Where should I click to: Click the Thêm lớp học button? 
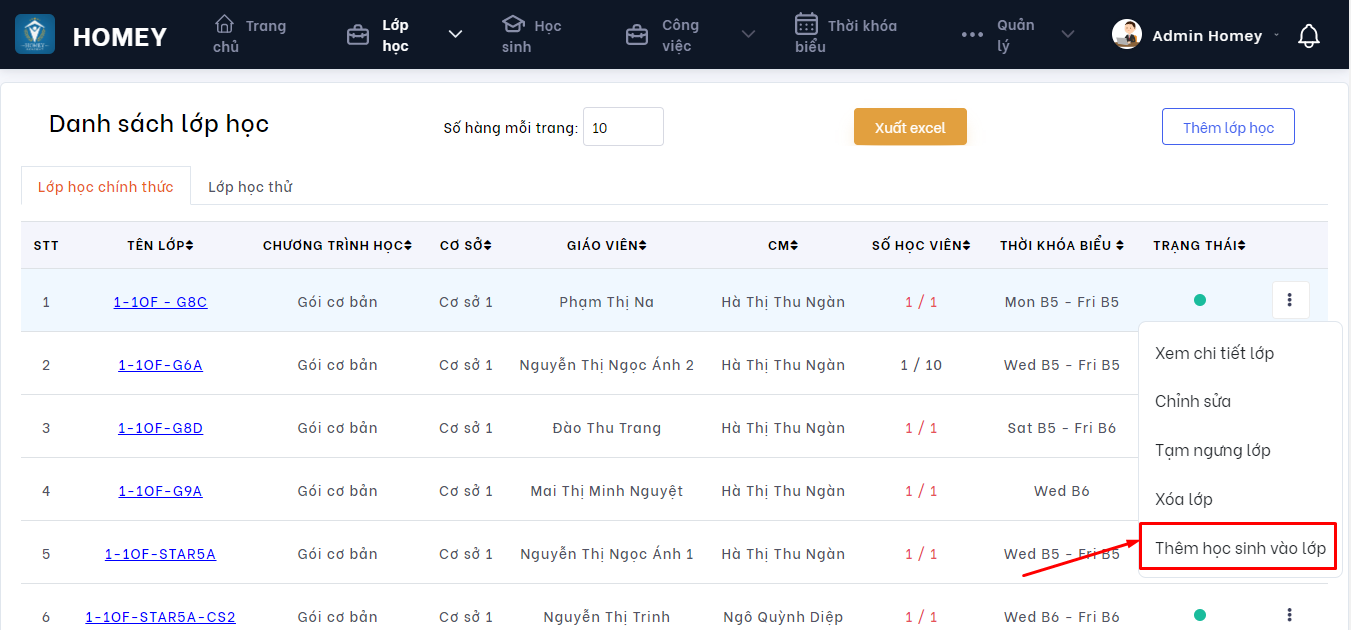click(1228, 127)
